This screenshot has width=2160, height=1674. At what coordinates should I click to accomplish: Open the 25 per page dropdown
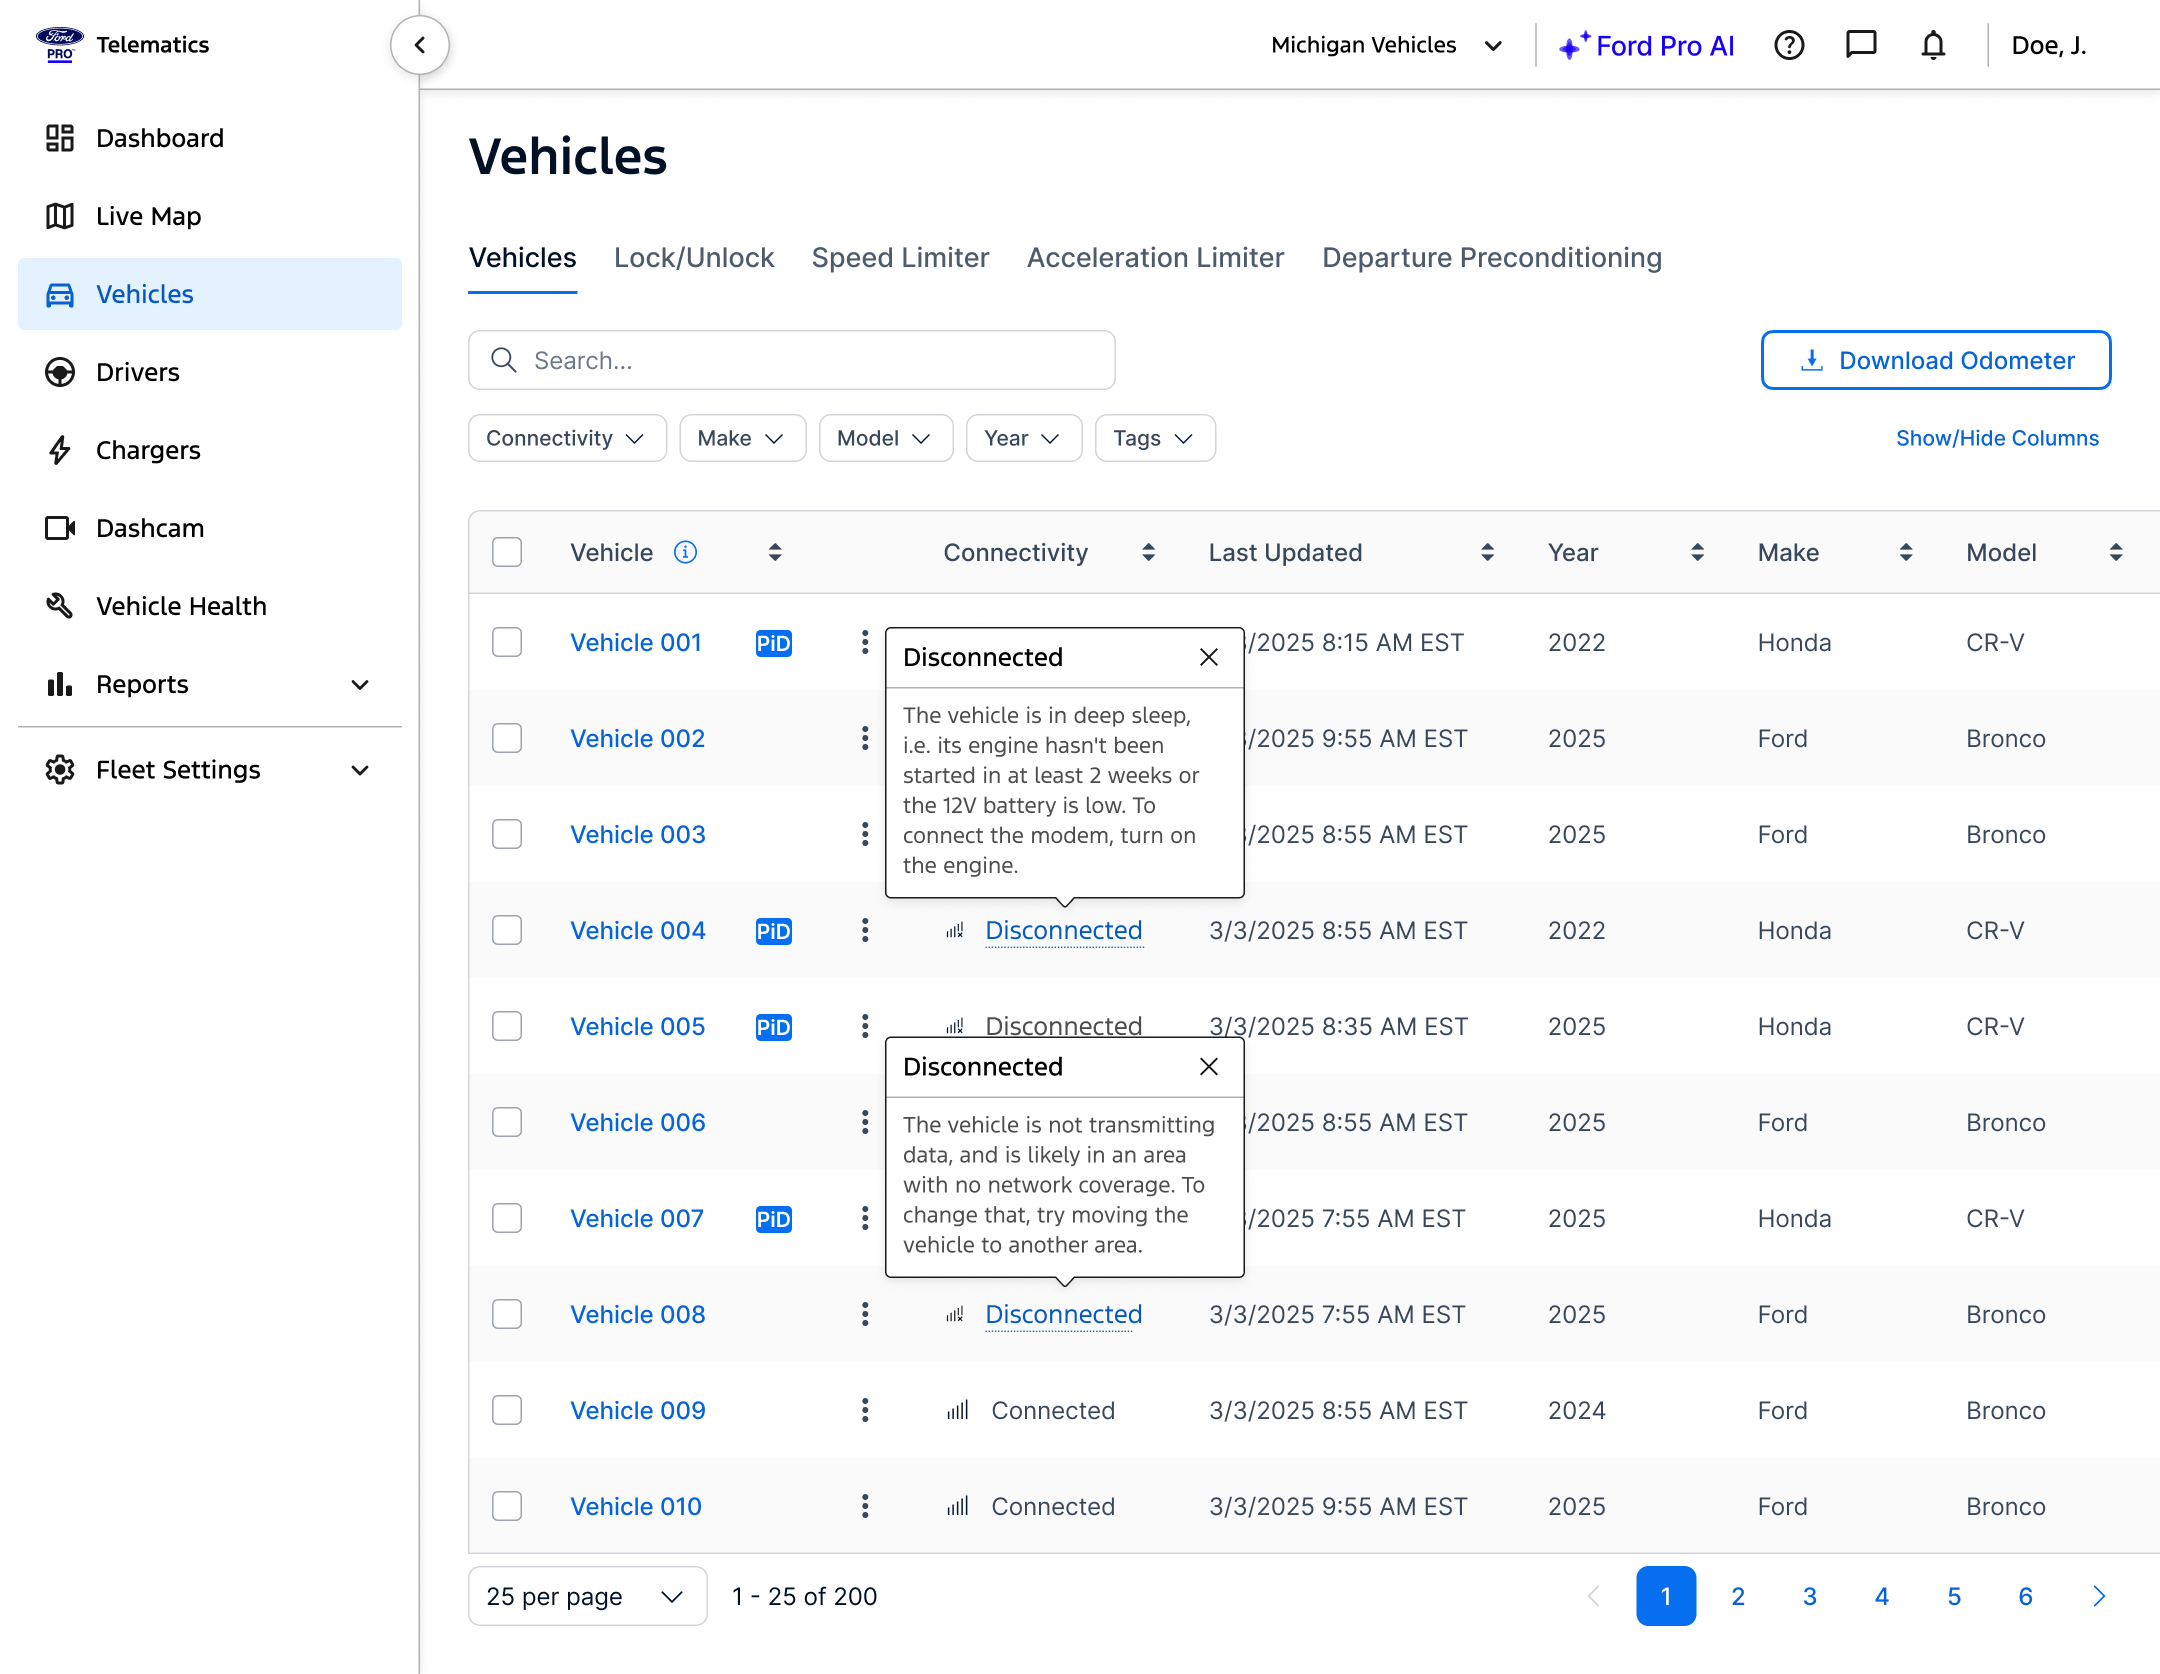click(587, 1596)
